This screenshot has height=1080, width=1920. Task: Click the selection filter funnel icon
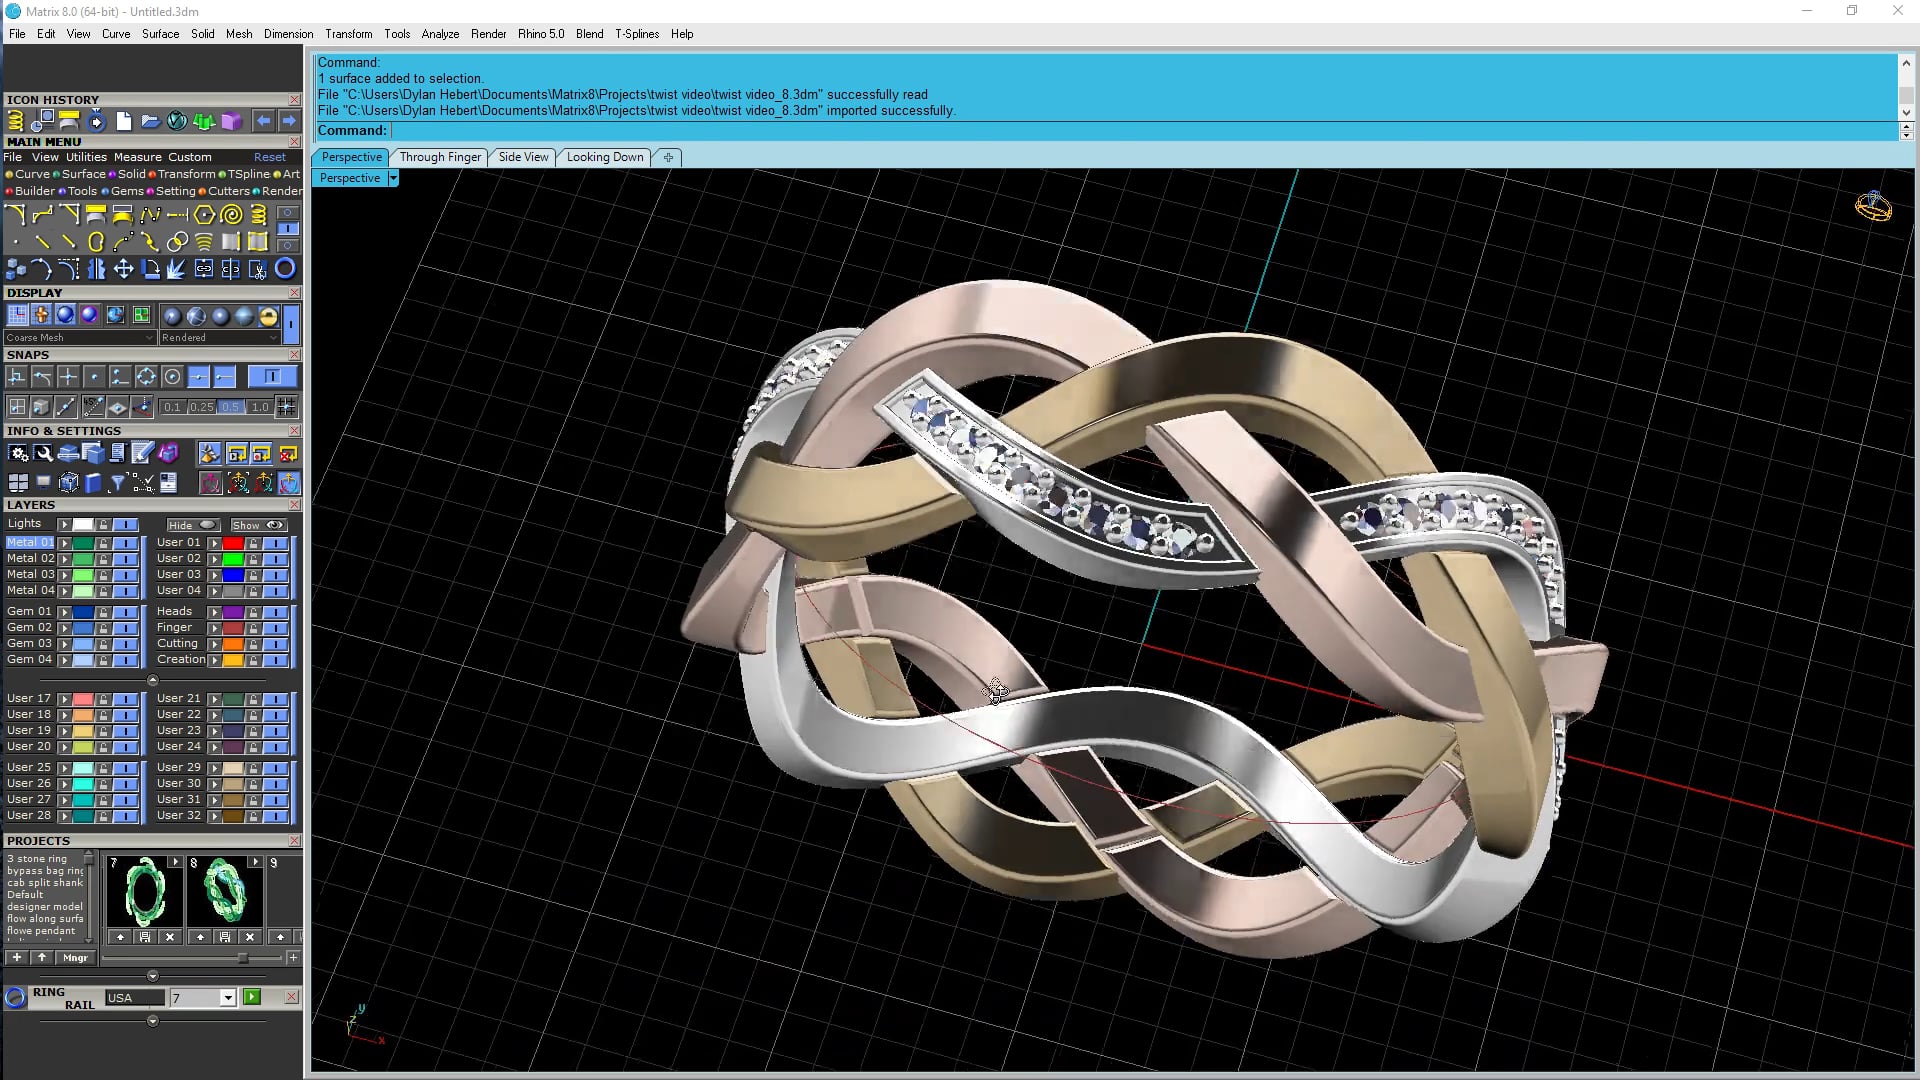(118, 484)
